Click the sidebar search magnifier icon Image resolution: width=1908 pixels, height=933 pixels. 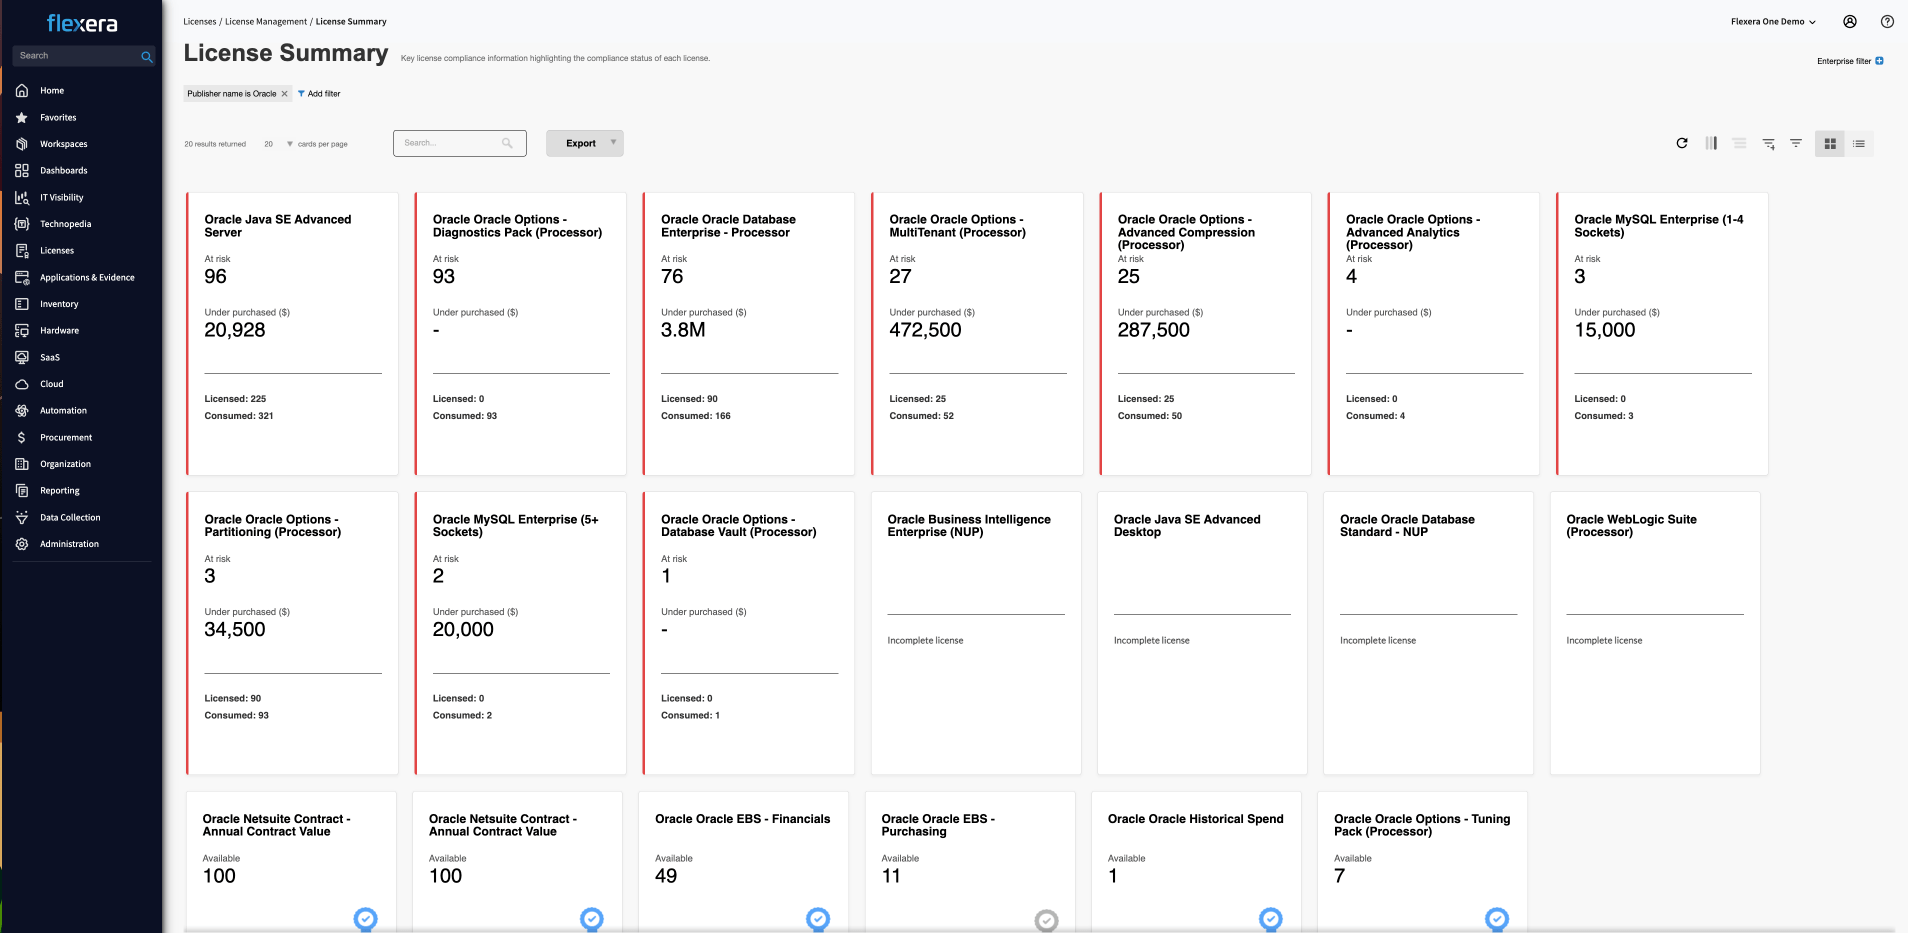coord(147,57)
